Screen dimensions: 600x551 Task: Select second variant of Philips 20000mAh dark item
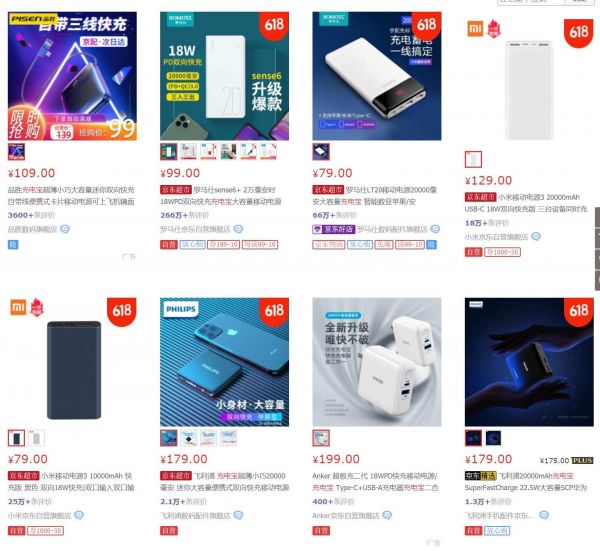point(493,438)
